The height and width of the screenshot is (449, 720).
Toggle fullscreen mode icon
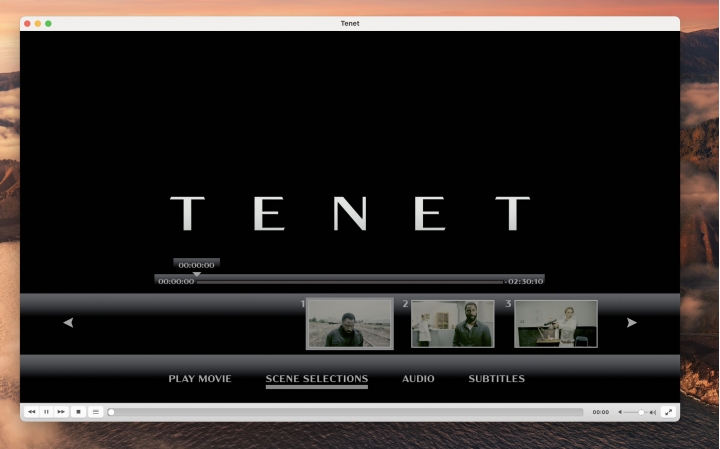coord(669,412)
